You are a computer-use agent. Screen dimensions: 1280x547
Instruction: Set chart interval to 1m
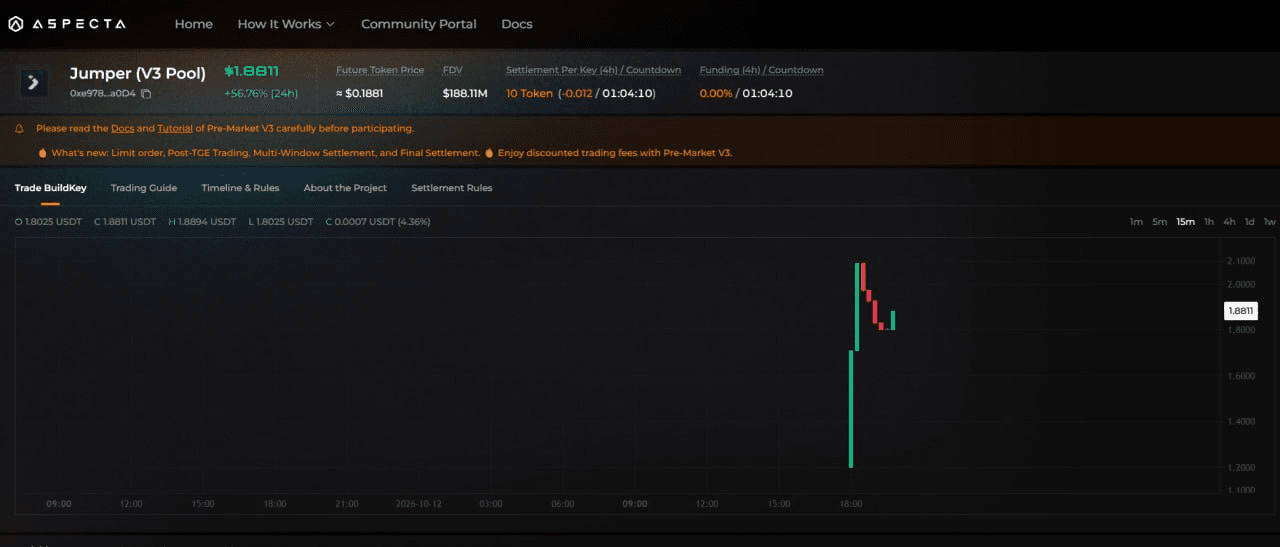1136,222
